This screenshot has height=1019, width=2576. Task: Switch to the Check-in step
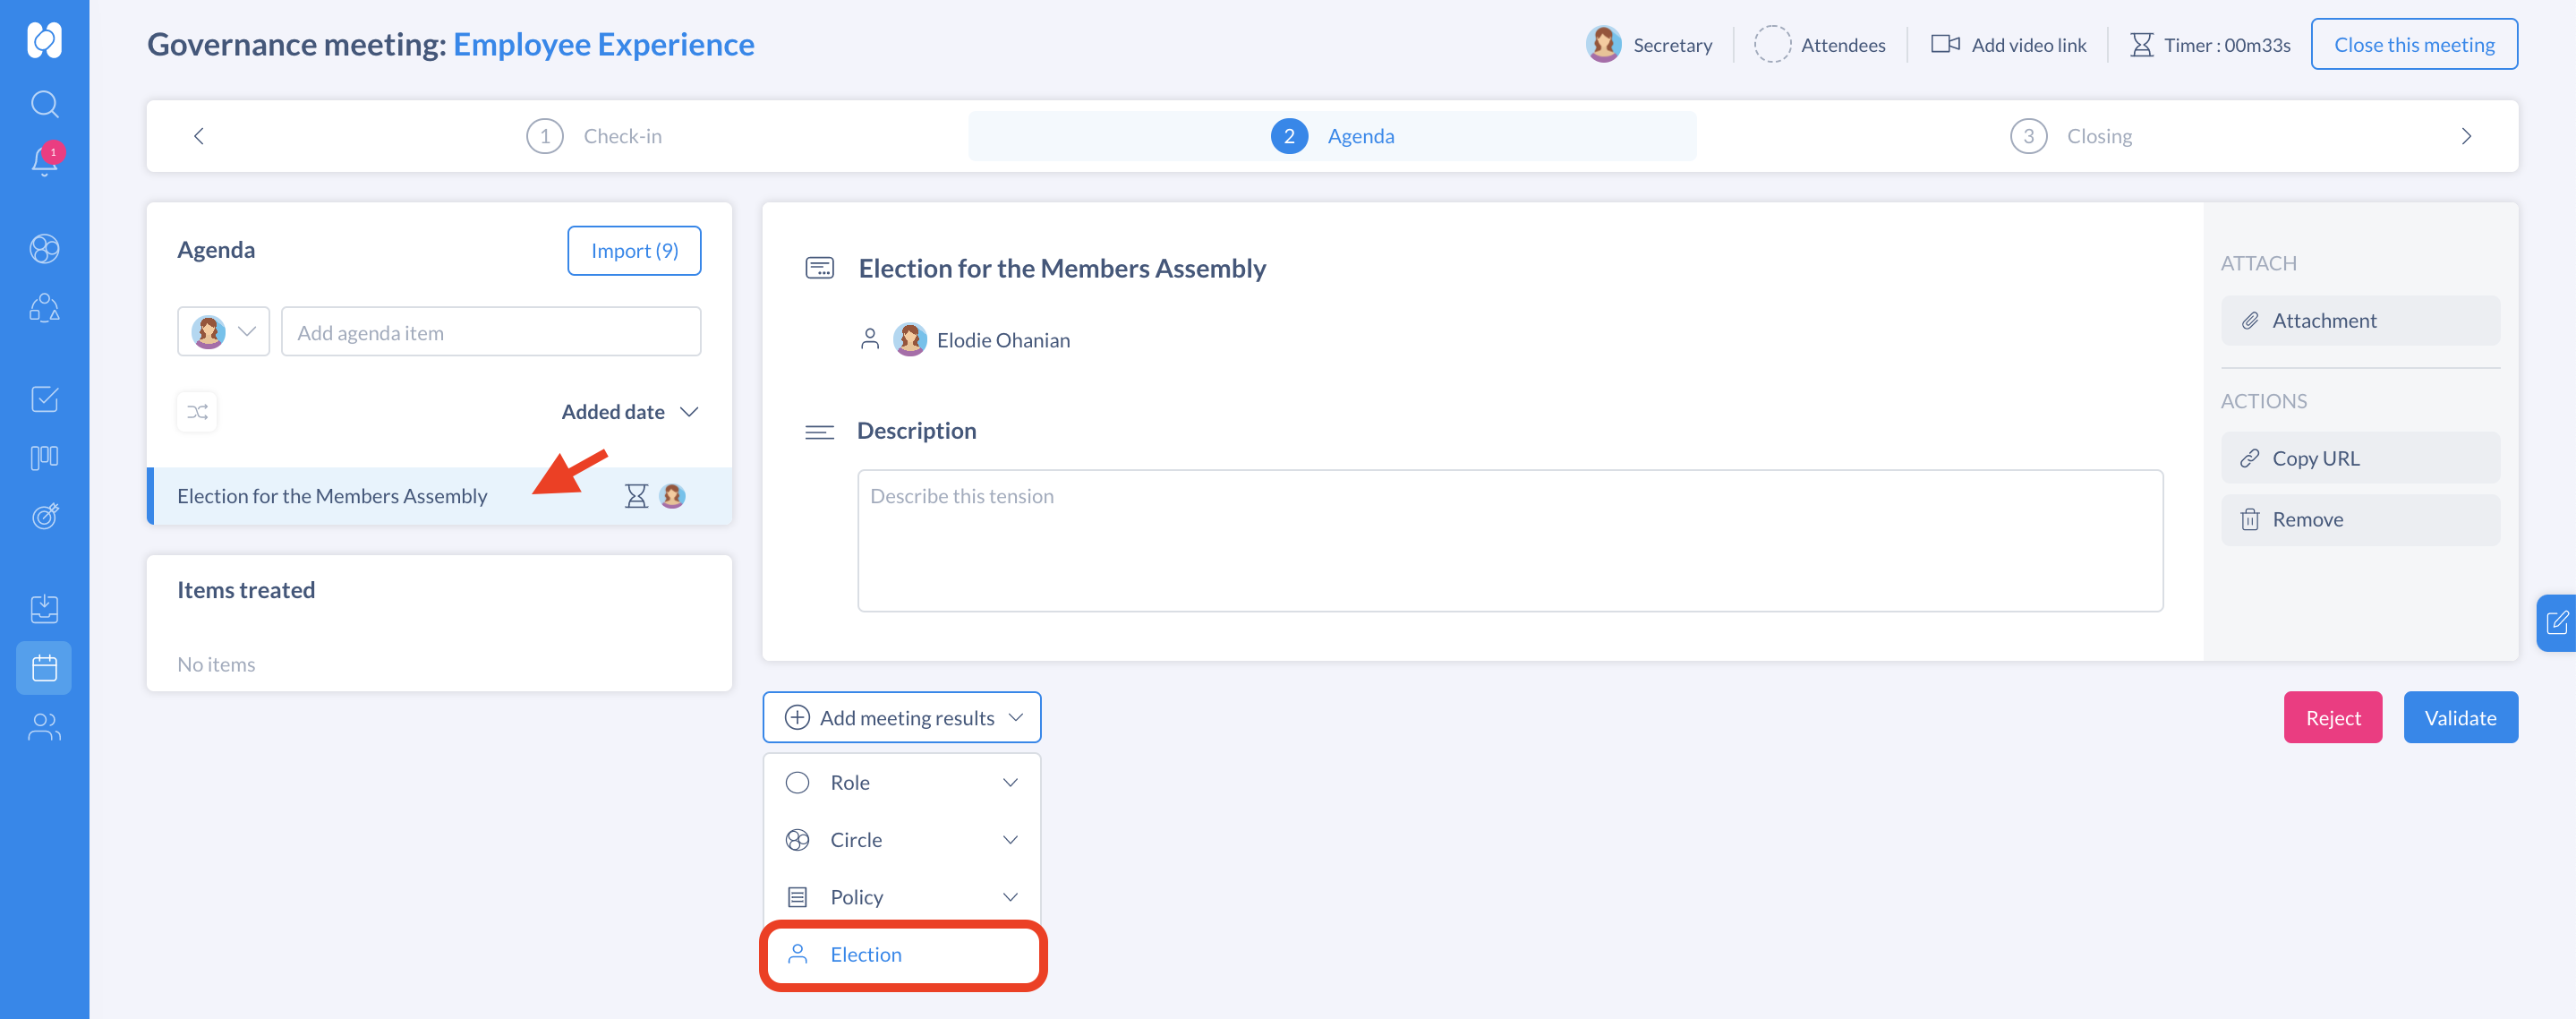point(594,136)
